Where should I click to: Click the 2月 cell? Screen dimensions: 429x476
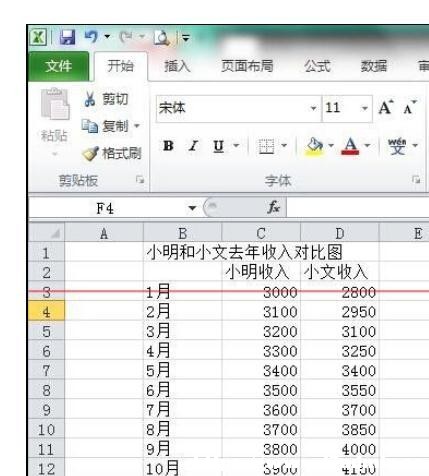[x=182, y=311]
